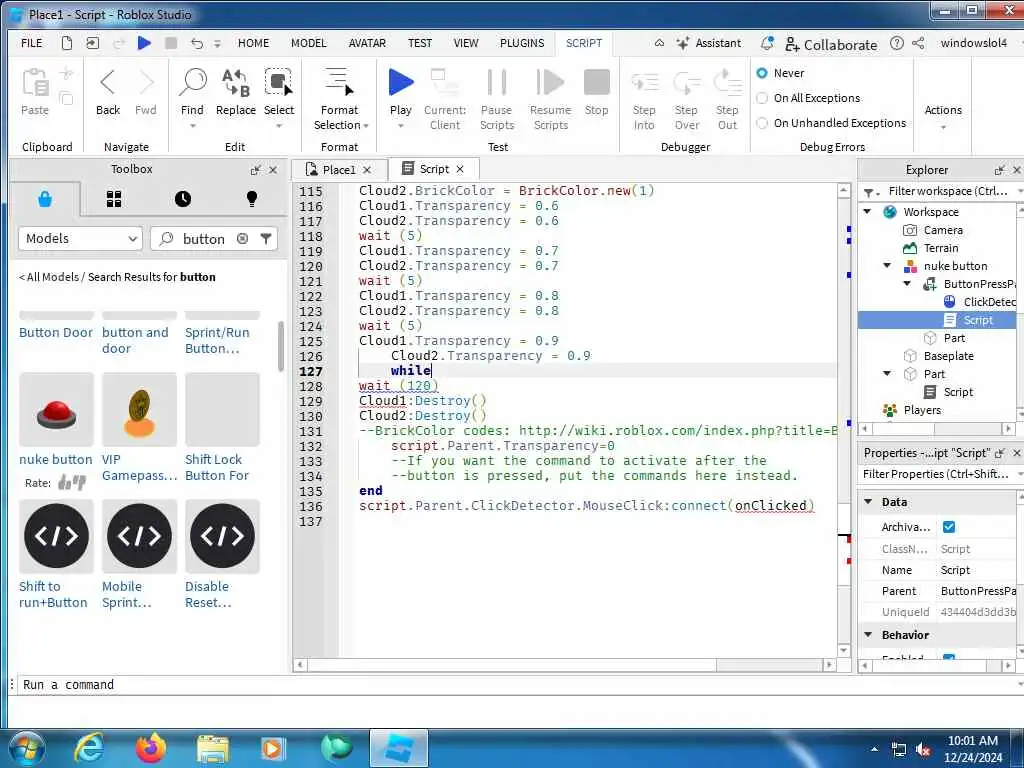Click the Fwd navigate arrow
Image resolution: width=1024 pixels, height=768 pixels.
[146, 91]
